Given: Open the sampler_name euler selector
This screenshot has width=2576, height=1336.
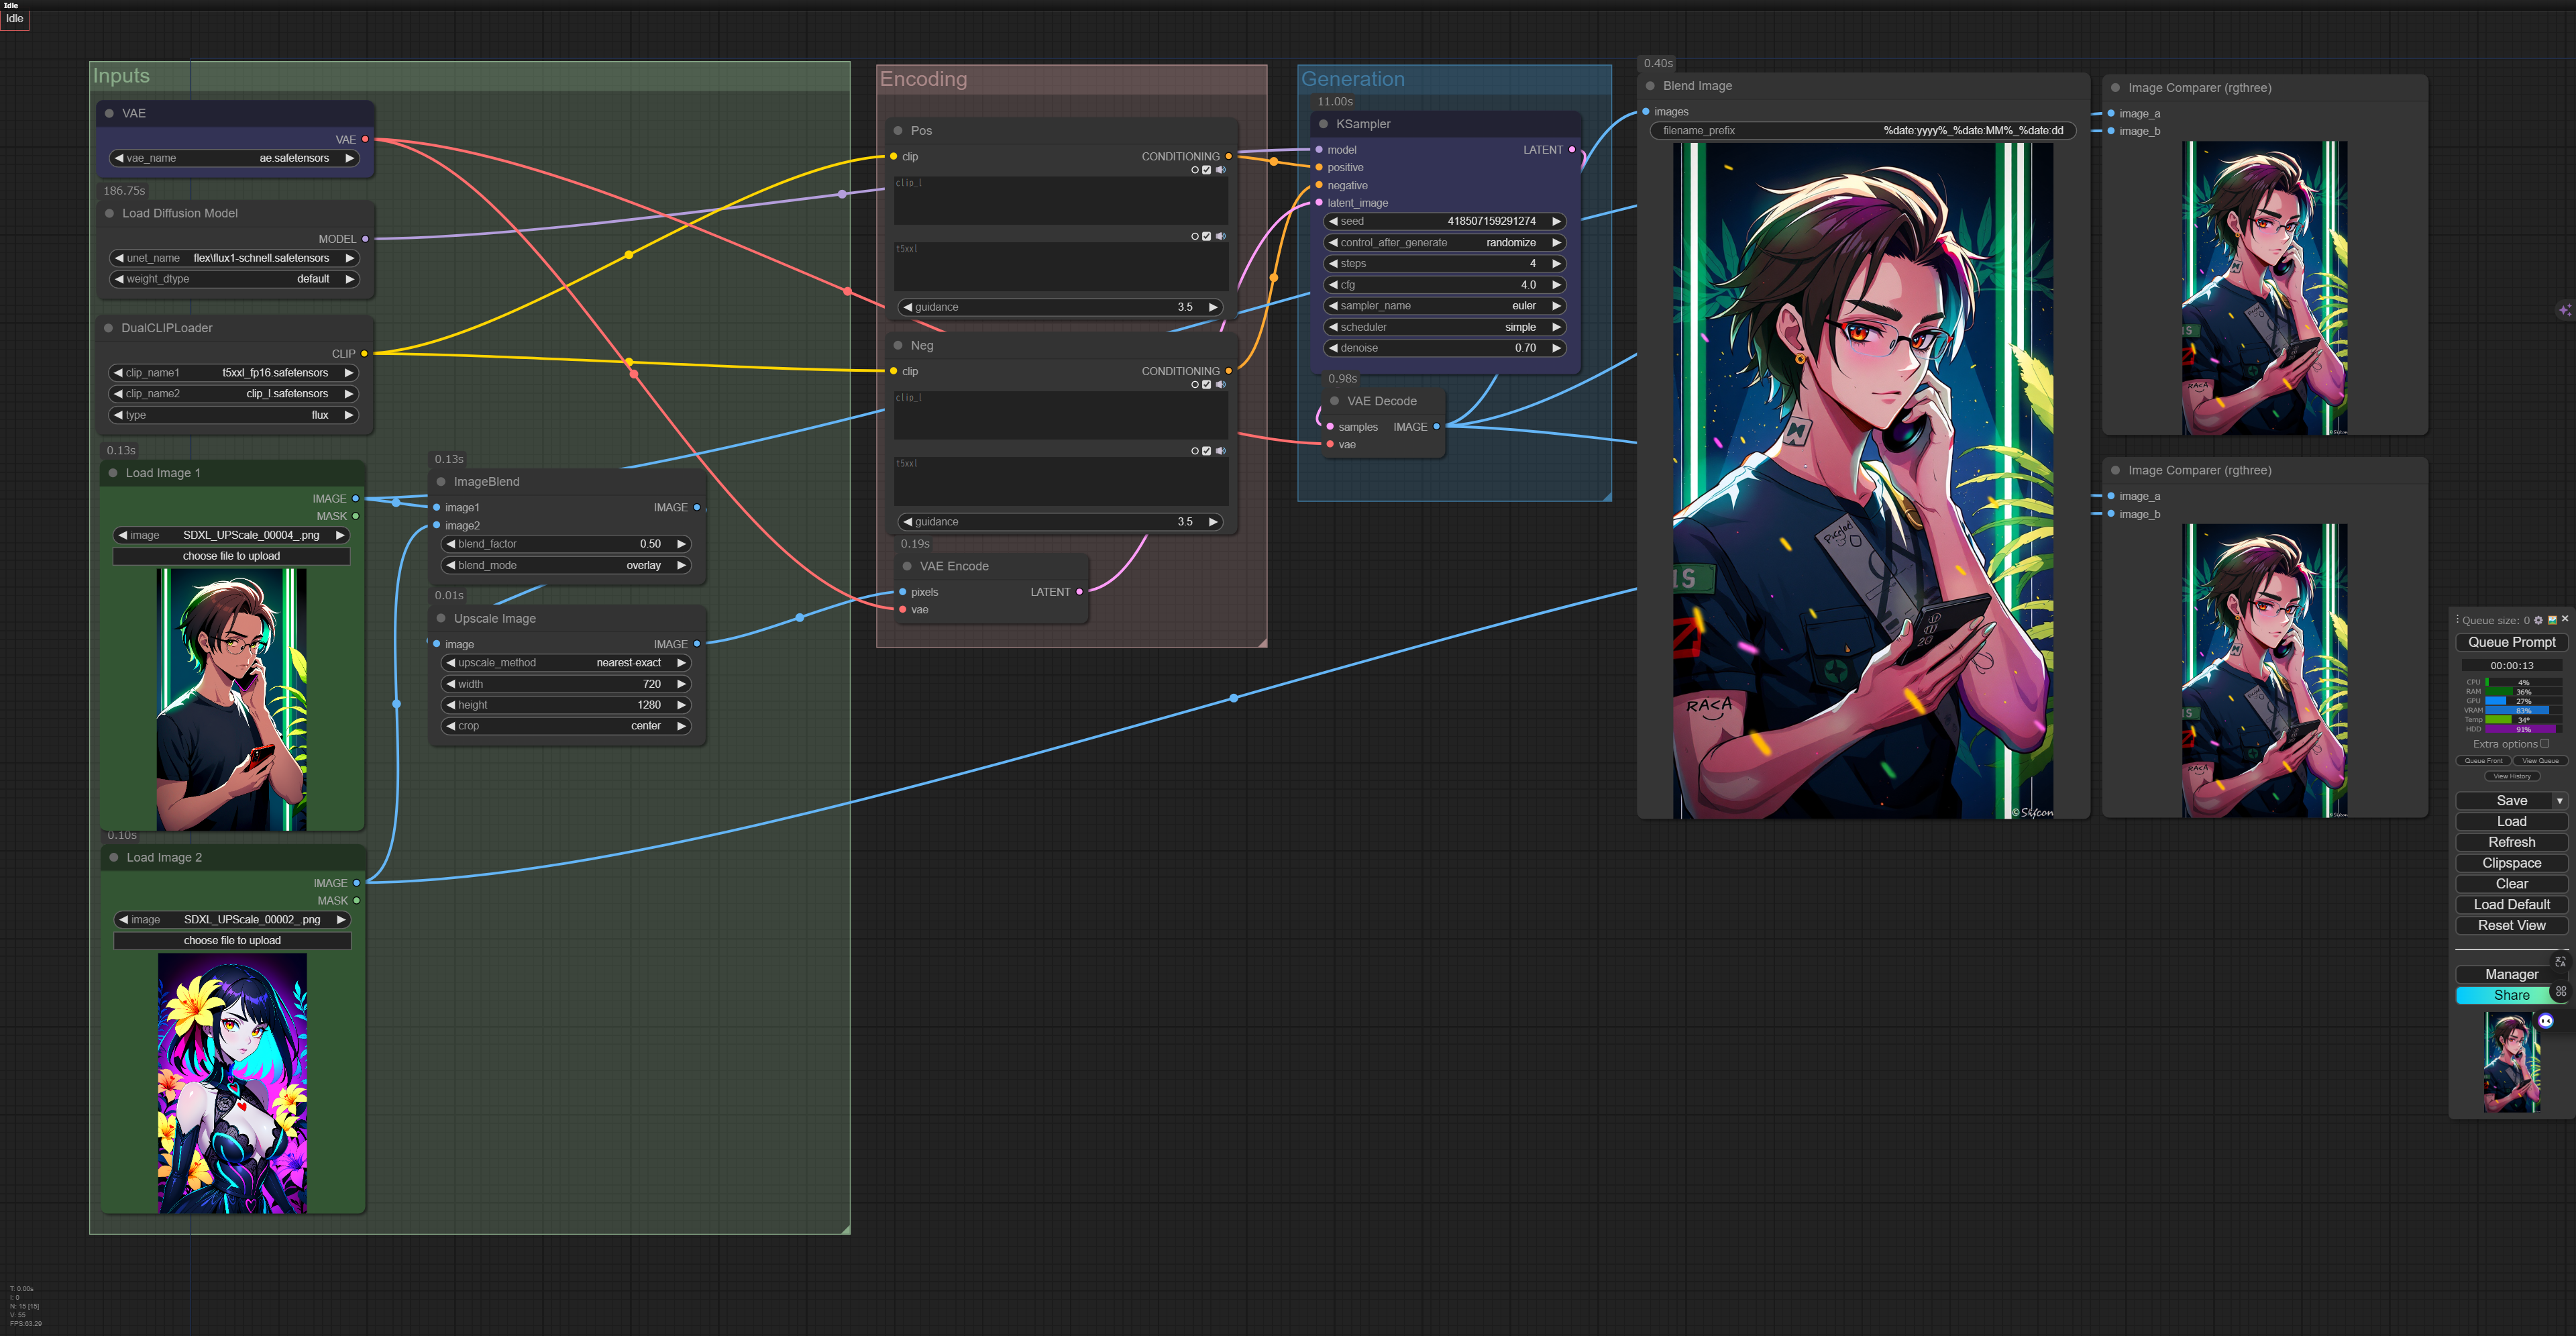Looking at the screenshot, I should point(1444,306).
